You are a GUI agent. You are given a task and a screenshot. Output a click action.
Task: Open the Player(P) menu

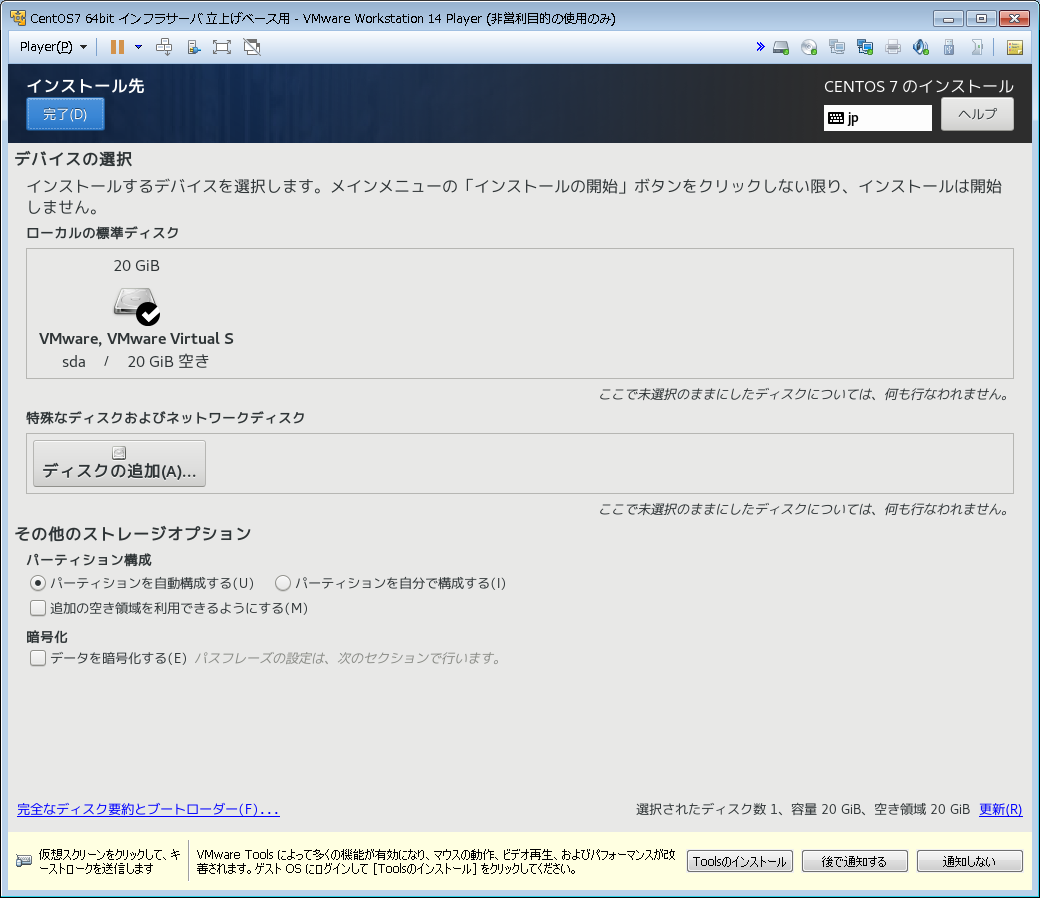click(x=53, y=47)
